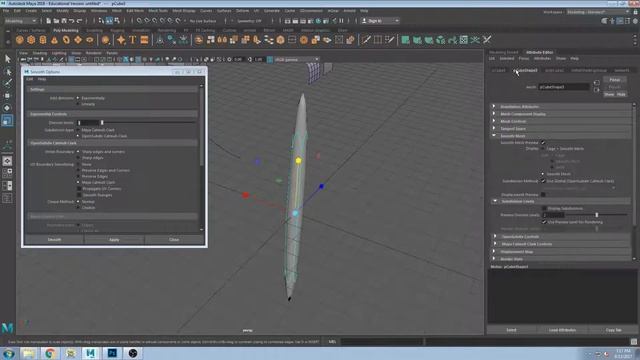Select the Rotate tool in Tool Box
The height and width of the screenshot is (360, 640).
tap(7, 108)
